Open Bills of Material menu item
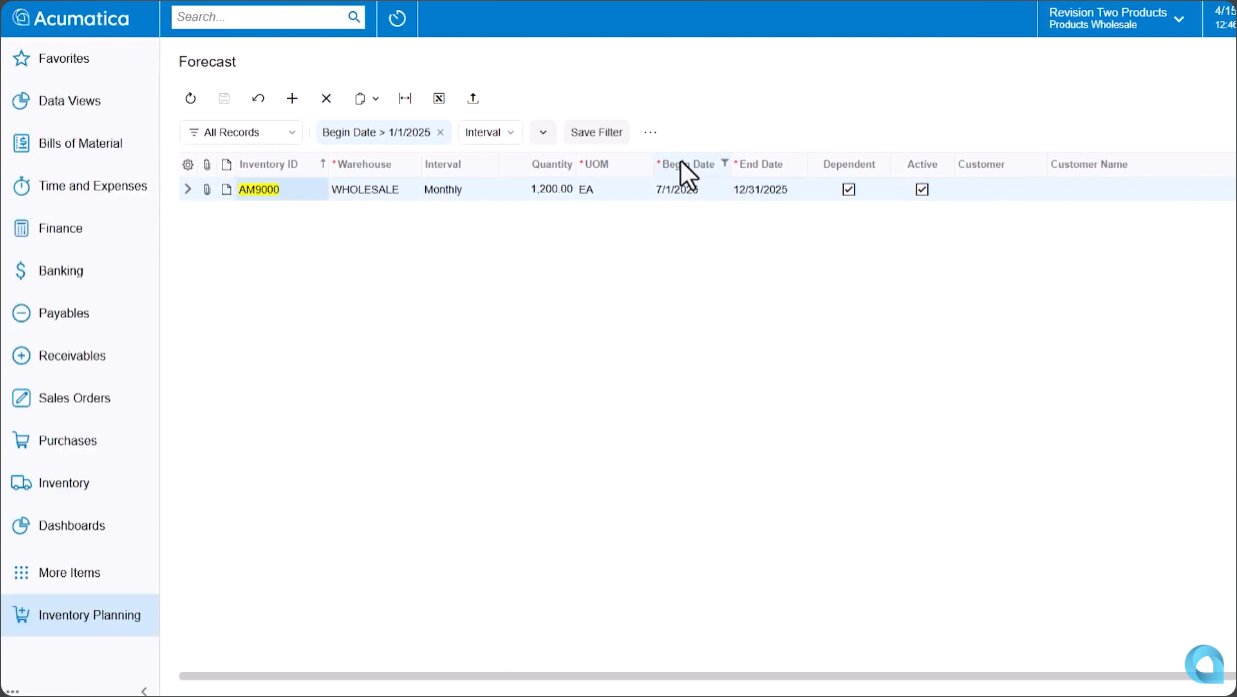Image resolution: width=1237 pixels, height=697 pixels. [x=80, y=143]
